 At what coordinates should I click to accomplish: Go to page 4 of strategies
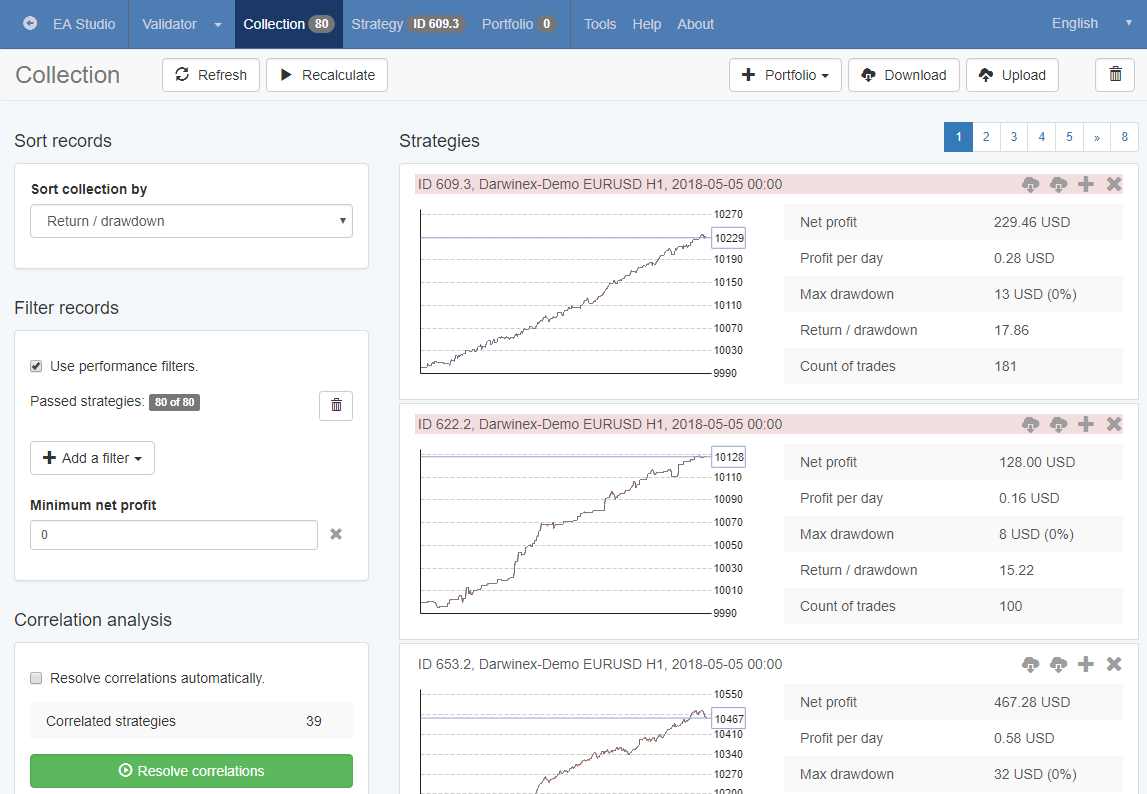click(x=1042, y=137)
